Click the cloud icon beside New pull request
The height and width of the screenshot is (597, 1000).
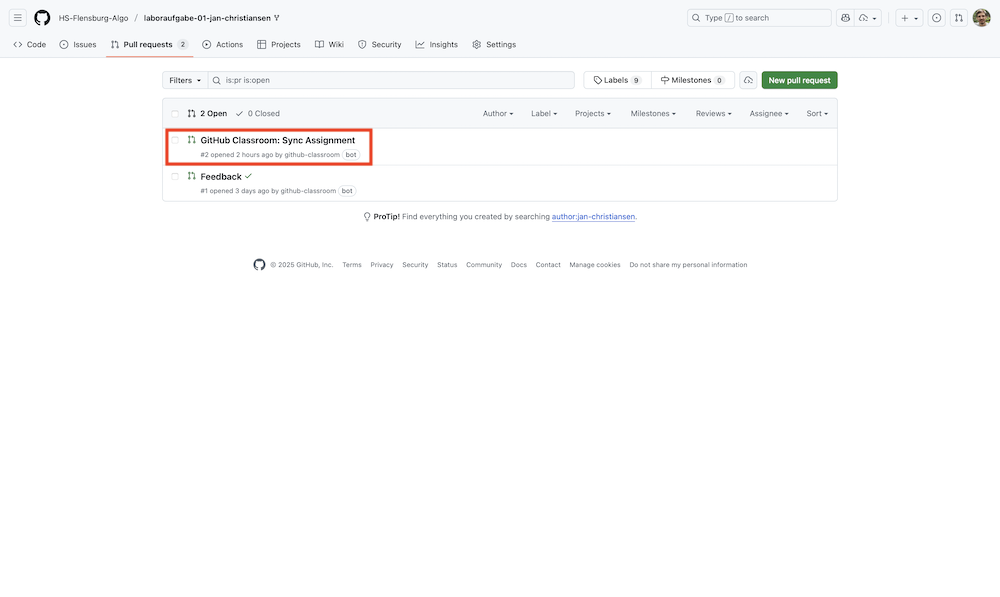748,80
